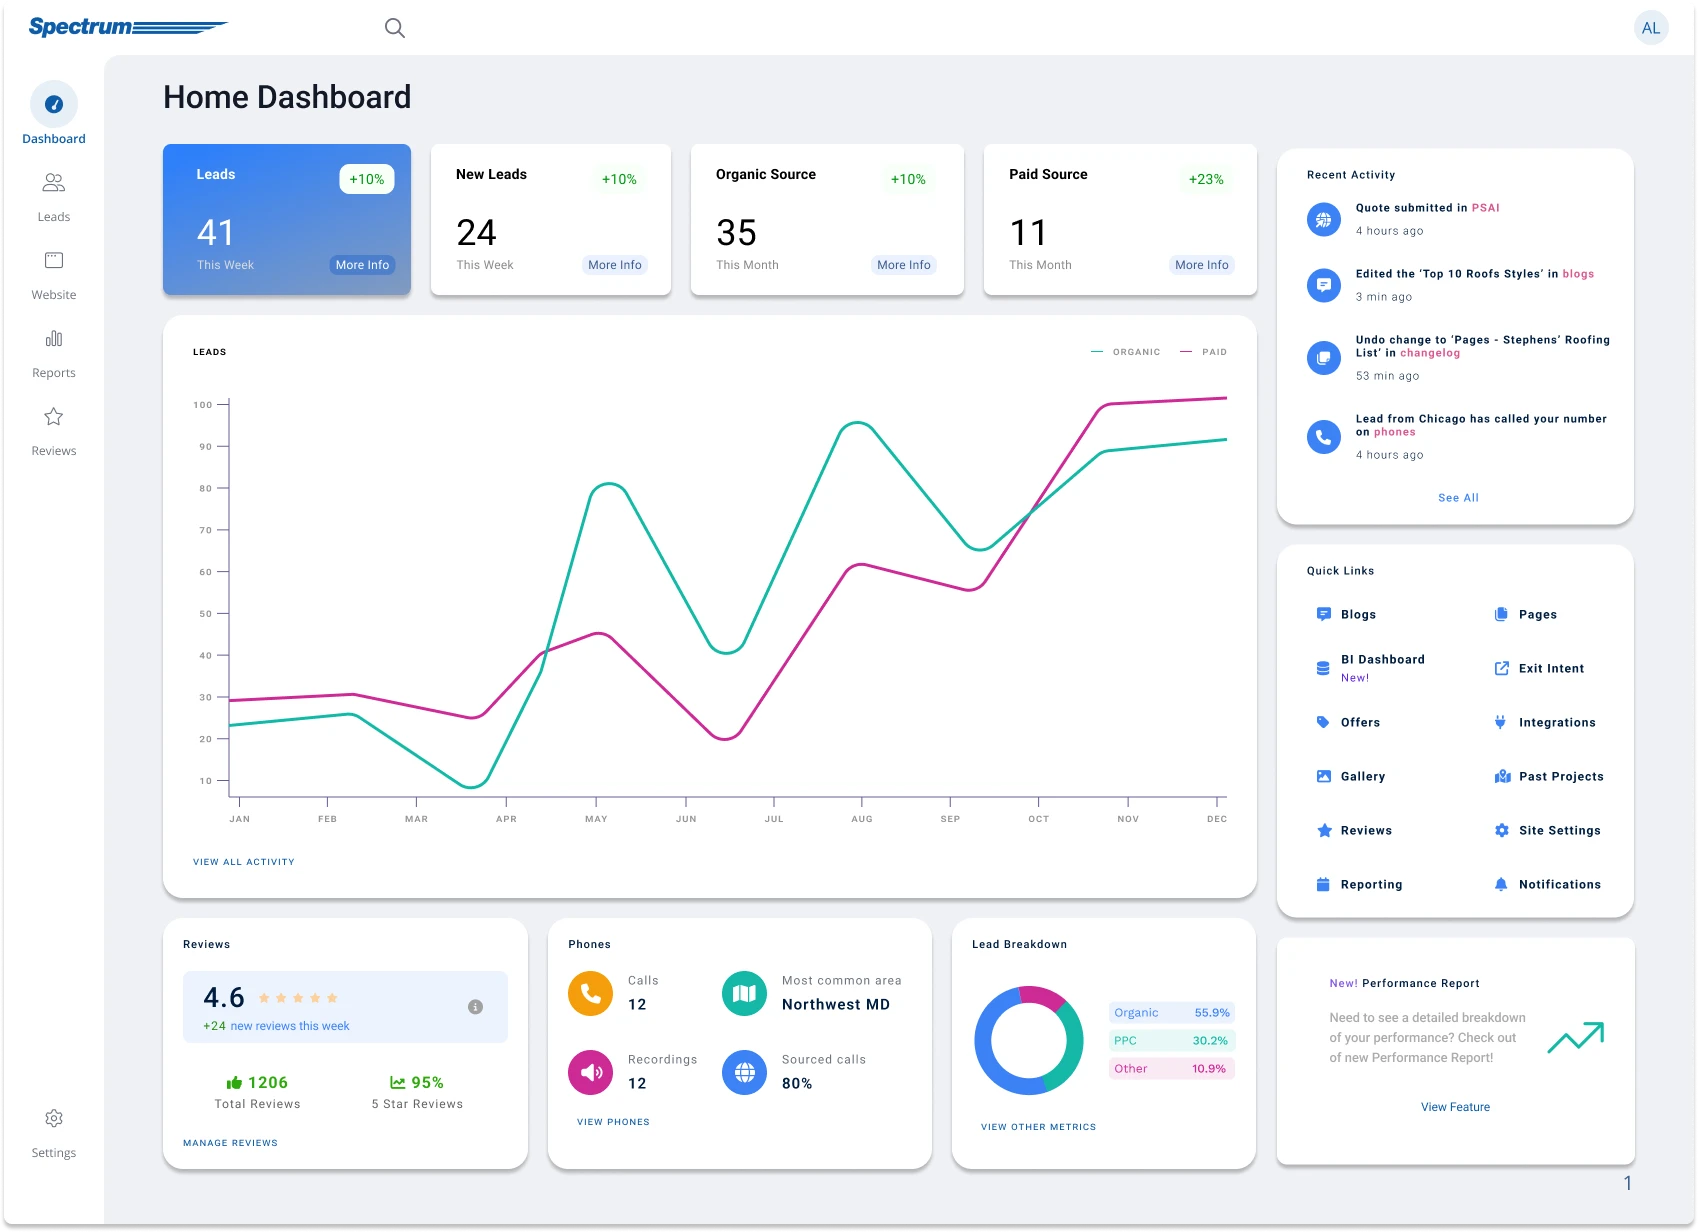Viewport: 1698px width, 1232px height.
Task: Click the search magnifier icon in header
Action: click(x=395, y=28)
